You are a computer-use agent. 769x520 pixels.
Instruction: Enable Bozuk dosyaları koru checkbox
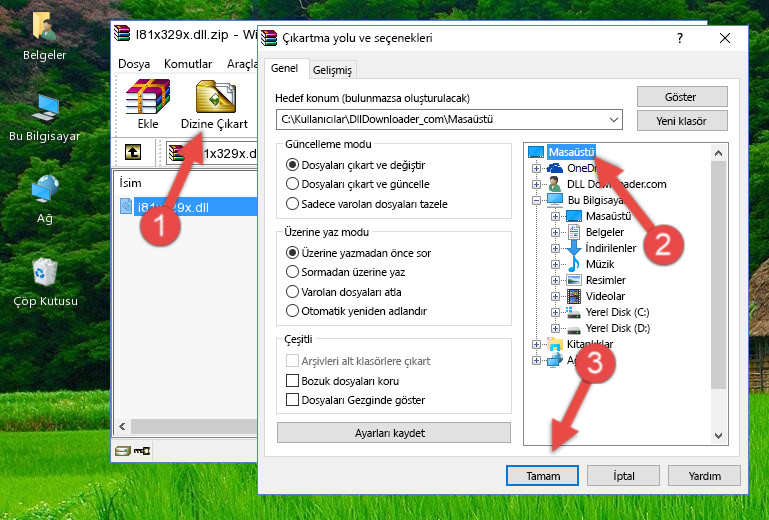[x=292, y=381]
